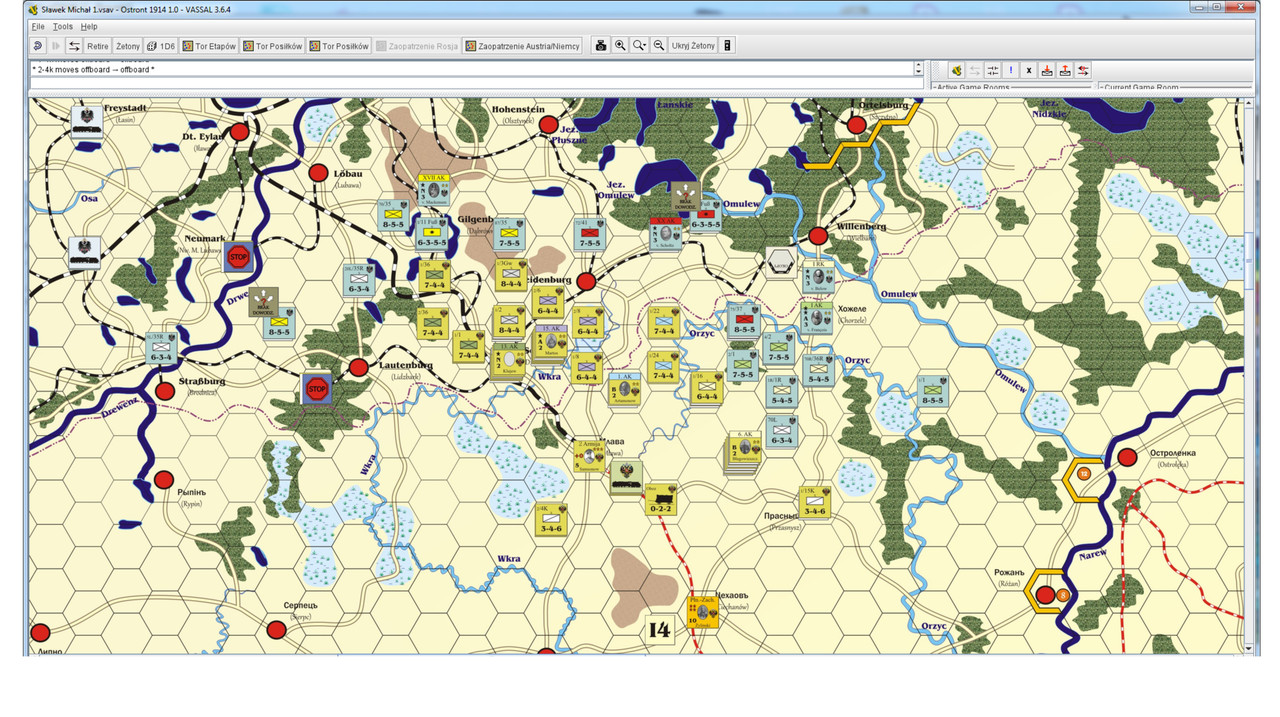Select the '2-4k moves offboard' log line
This screenshot has height=717, width=1280.
pos(93,70)
